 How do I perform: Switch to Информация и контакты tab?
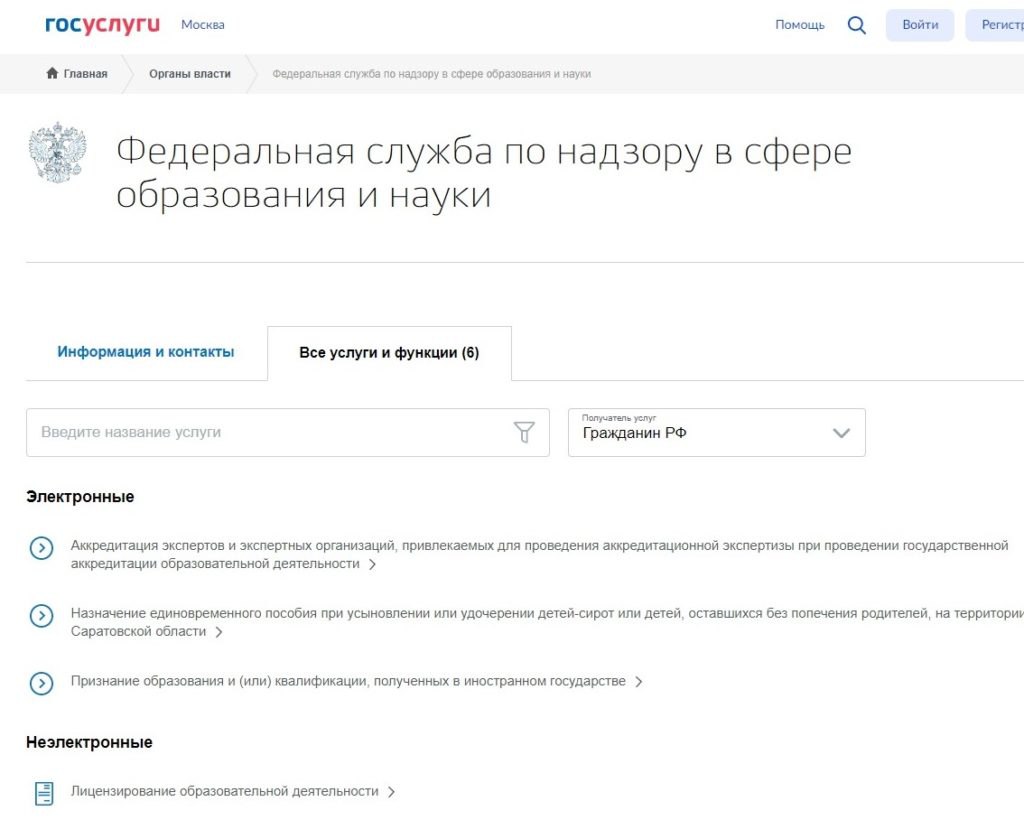[146, 352]
